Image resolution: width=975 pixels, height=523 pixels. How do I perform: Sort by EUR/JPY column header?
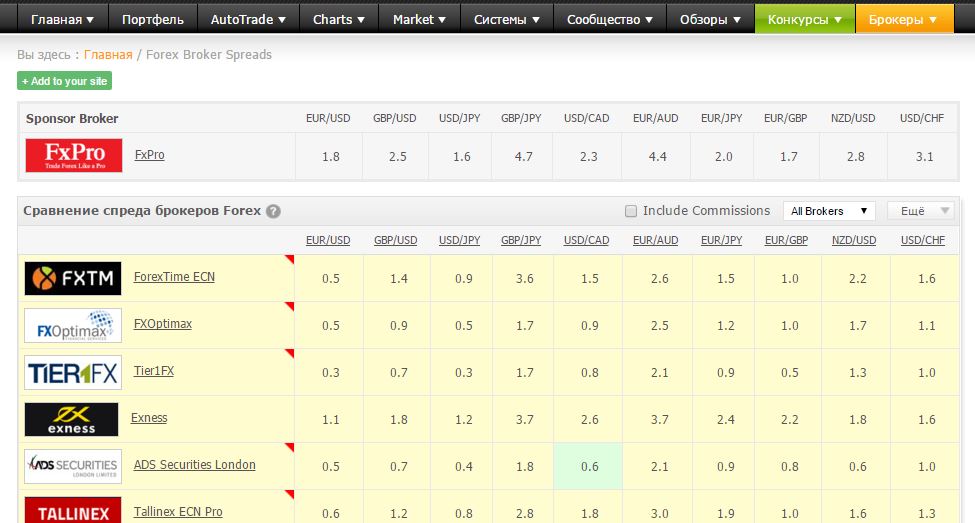tap(721, 241)
